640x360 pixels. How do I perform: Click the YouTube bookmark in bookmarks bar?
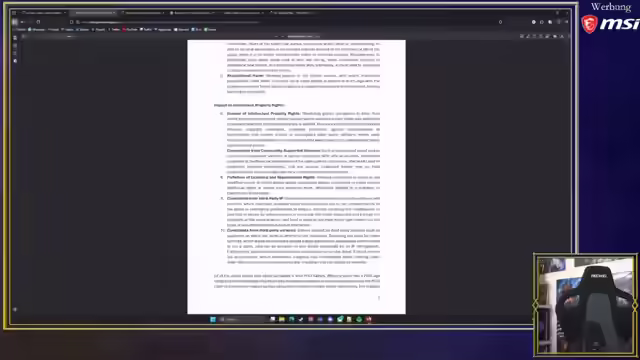click(130, 29)
